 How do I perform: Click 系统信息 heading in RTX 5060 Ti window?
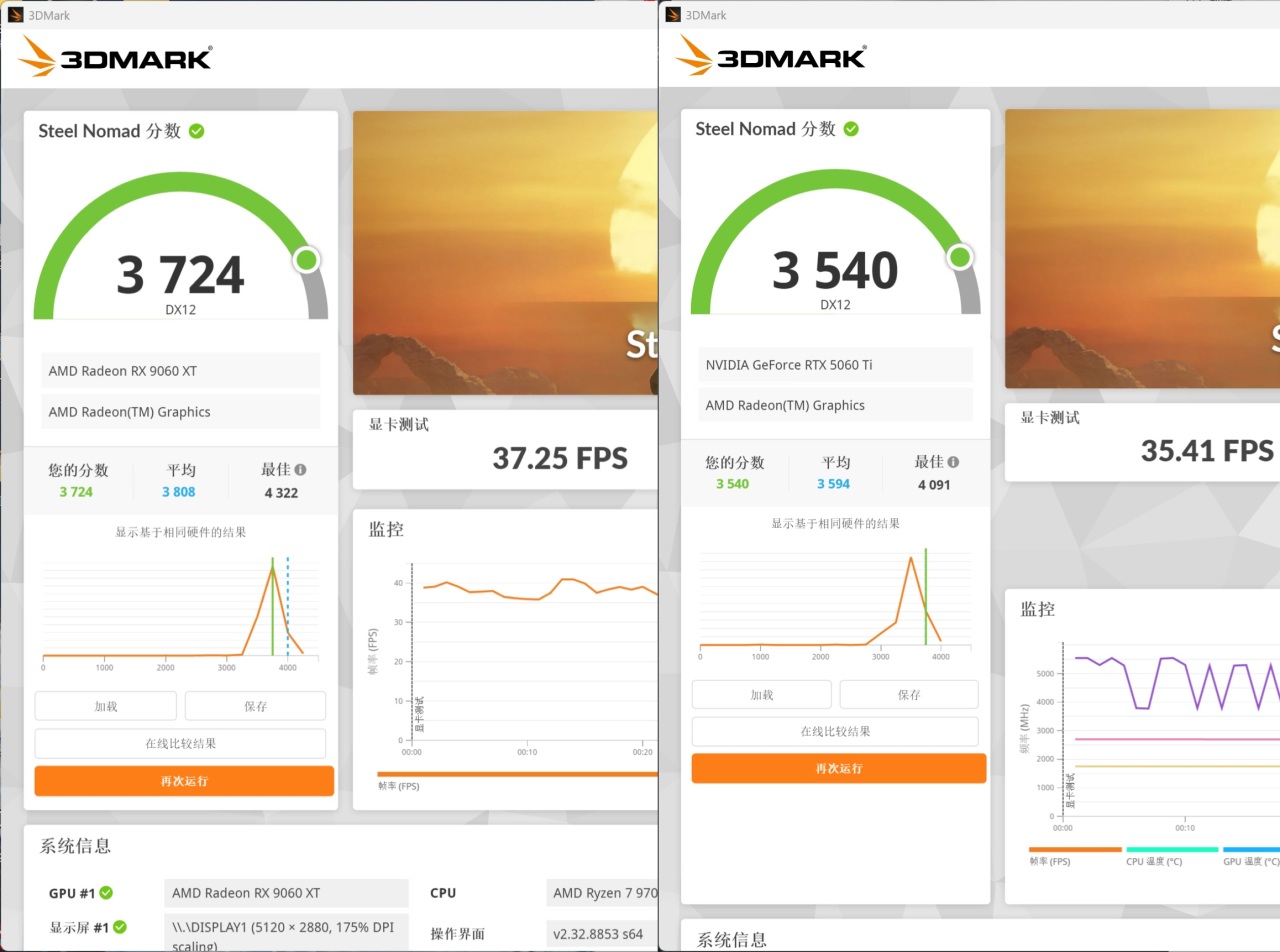[732, 940]
